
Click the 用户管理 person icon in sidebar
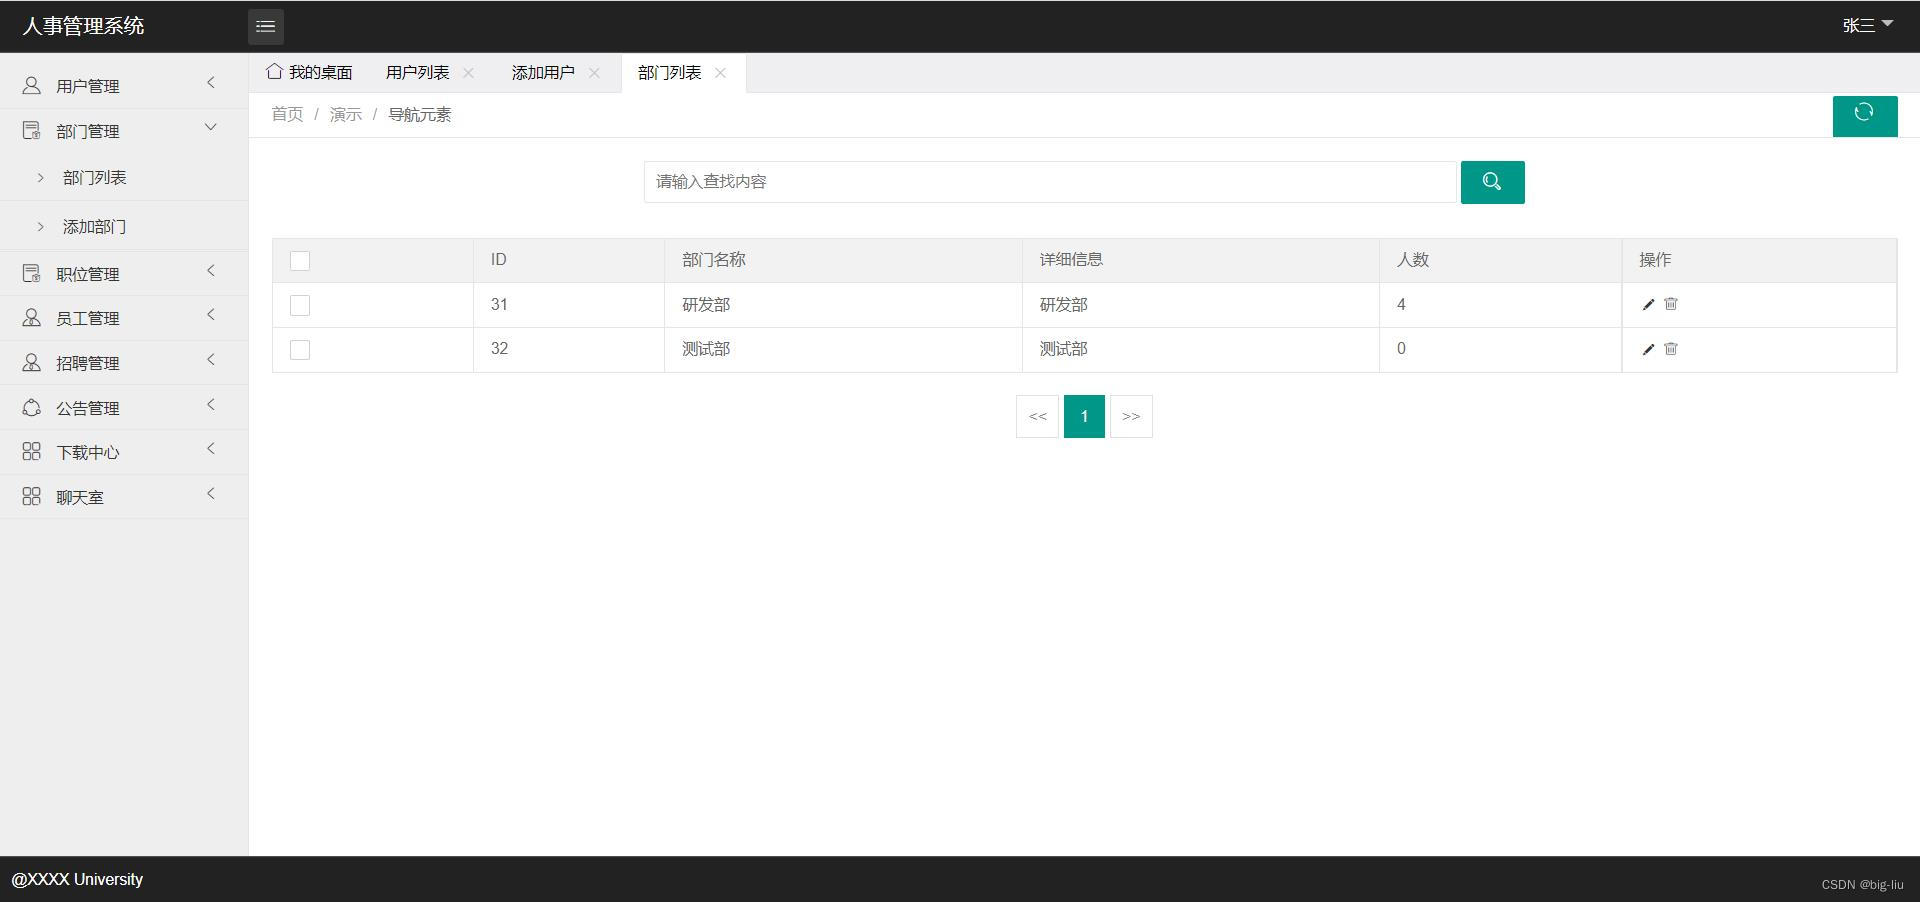(x=32, y=86)
